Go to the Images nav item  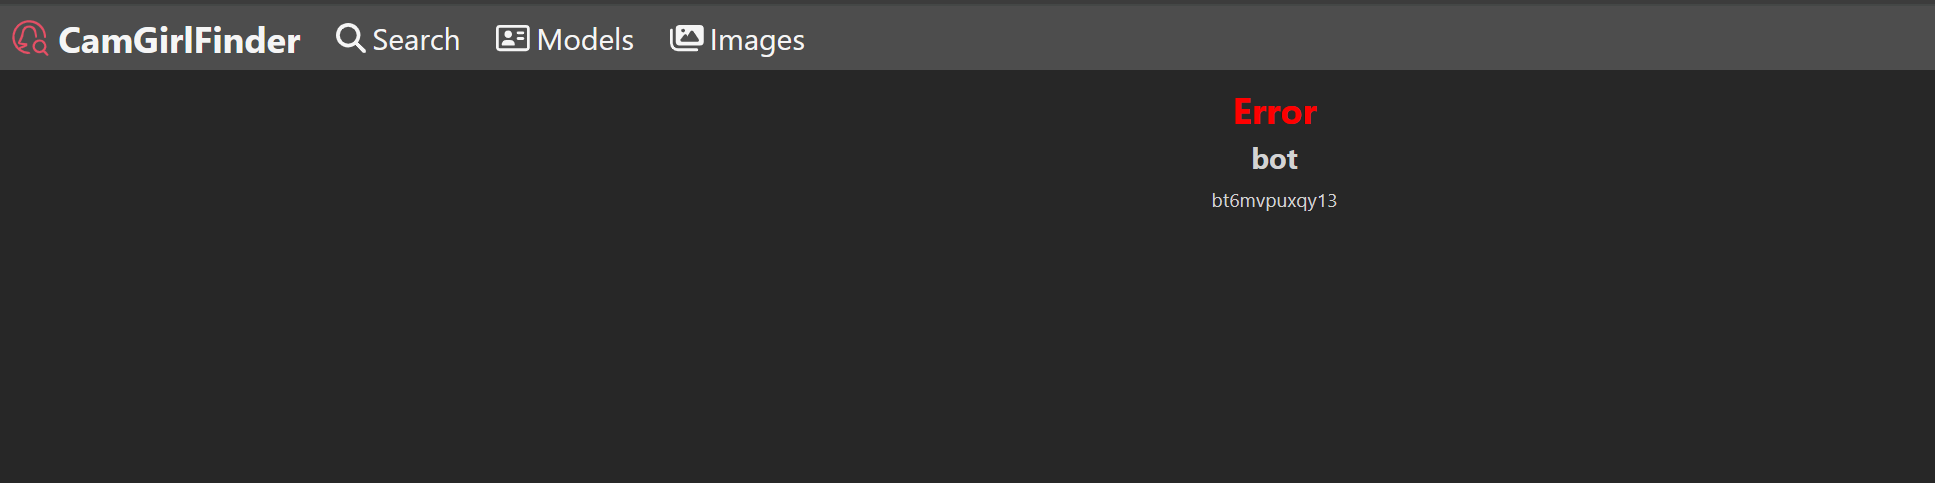click(x=737, y=39)
